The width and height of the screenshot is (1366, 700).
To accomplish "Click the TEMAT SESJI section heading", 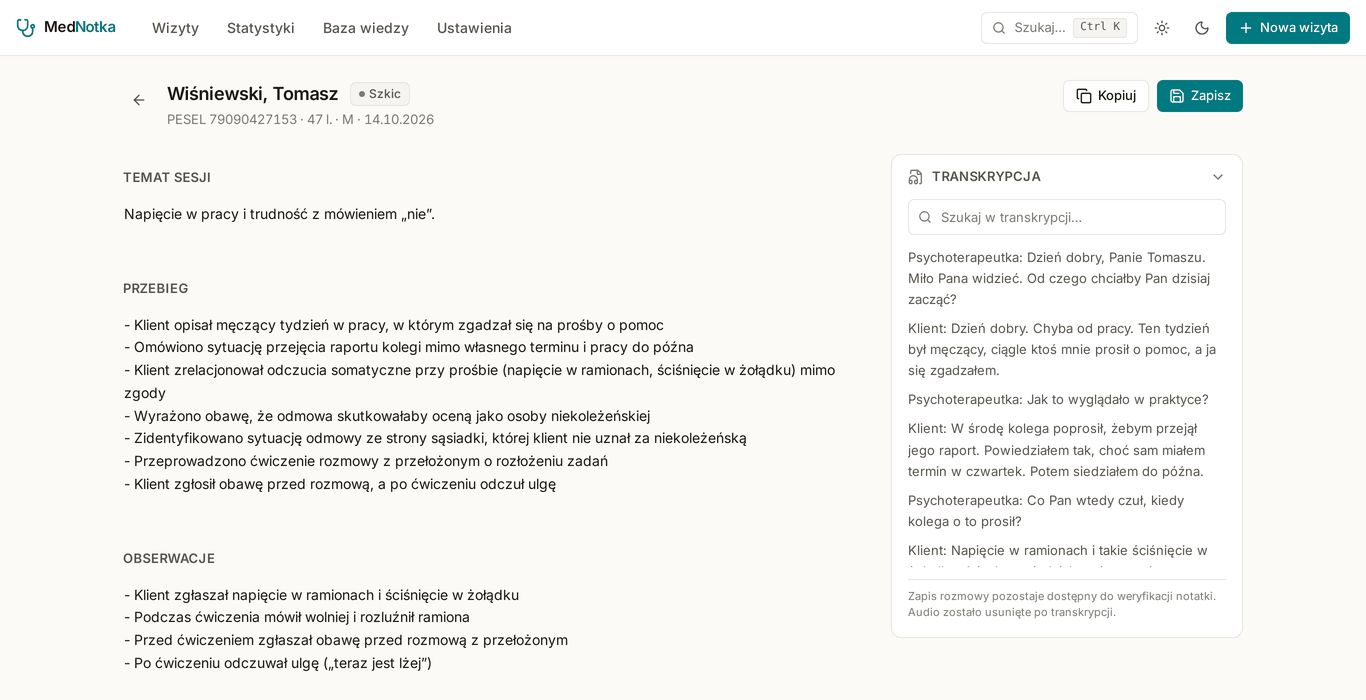I will tap(167, 178).
